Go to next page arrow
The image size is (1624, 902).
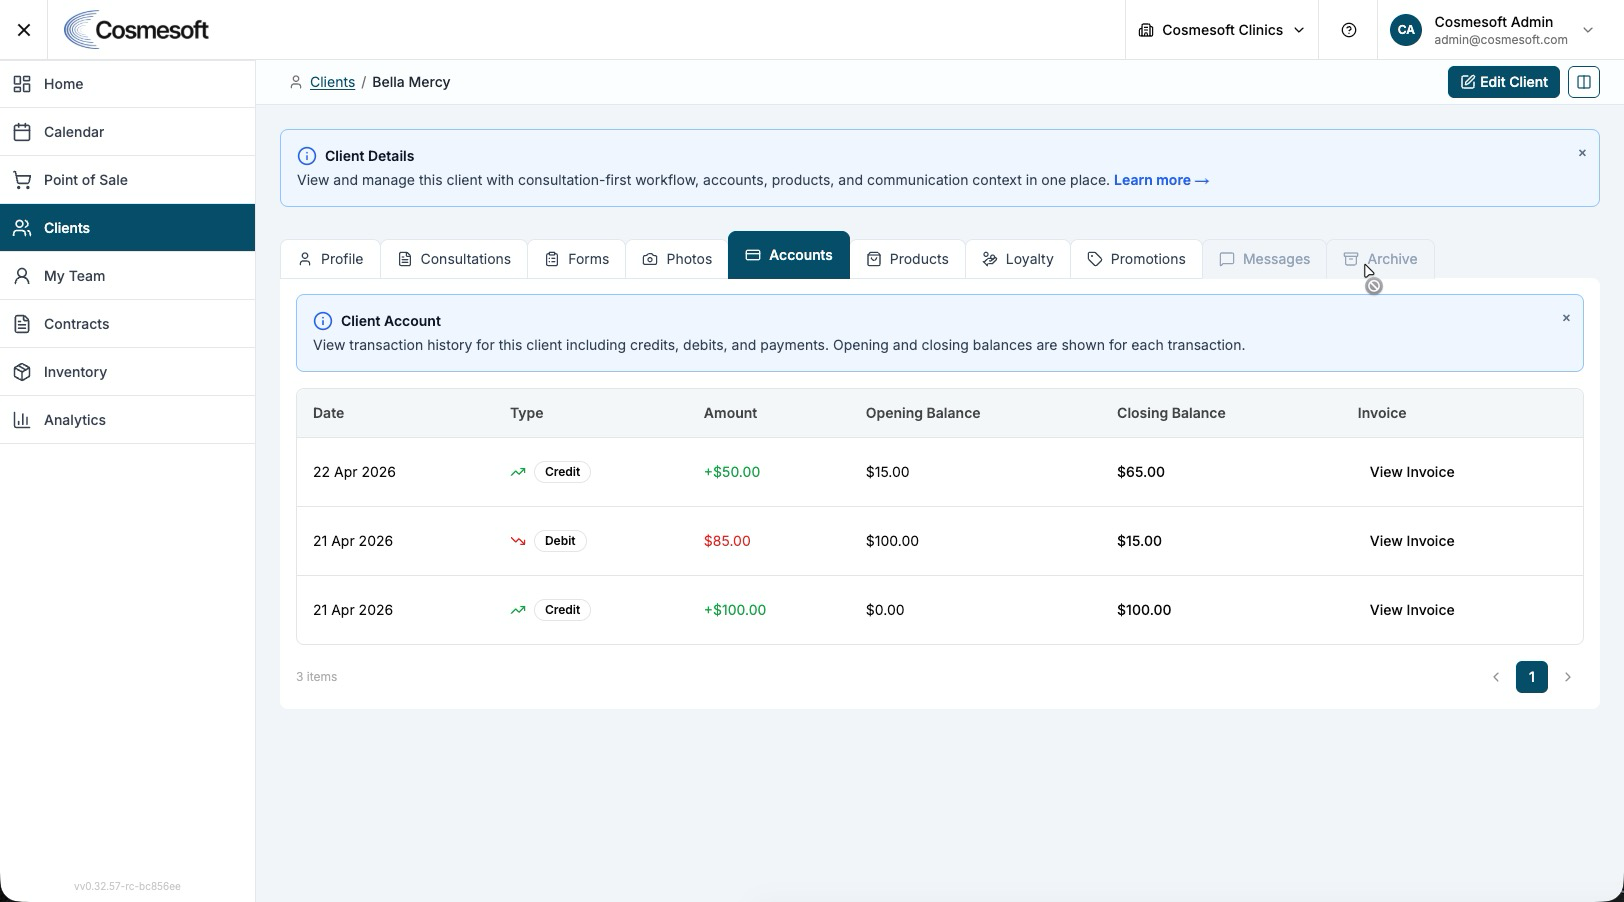pyautogui.click(x=1568, y=677)
